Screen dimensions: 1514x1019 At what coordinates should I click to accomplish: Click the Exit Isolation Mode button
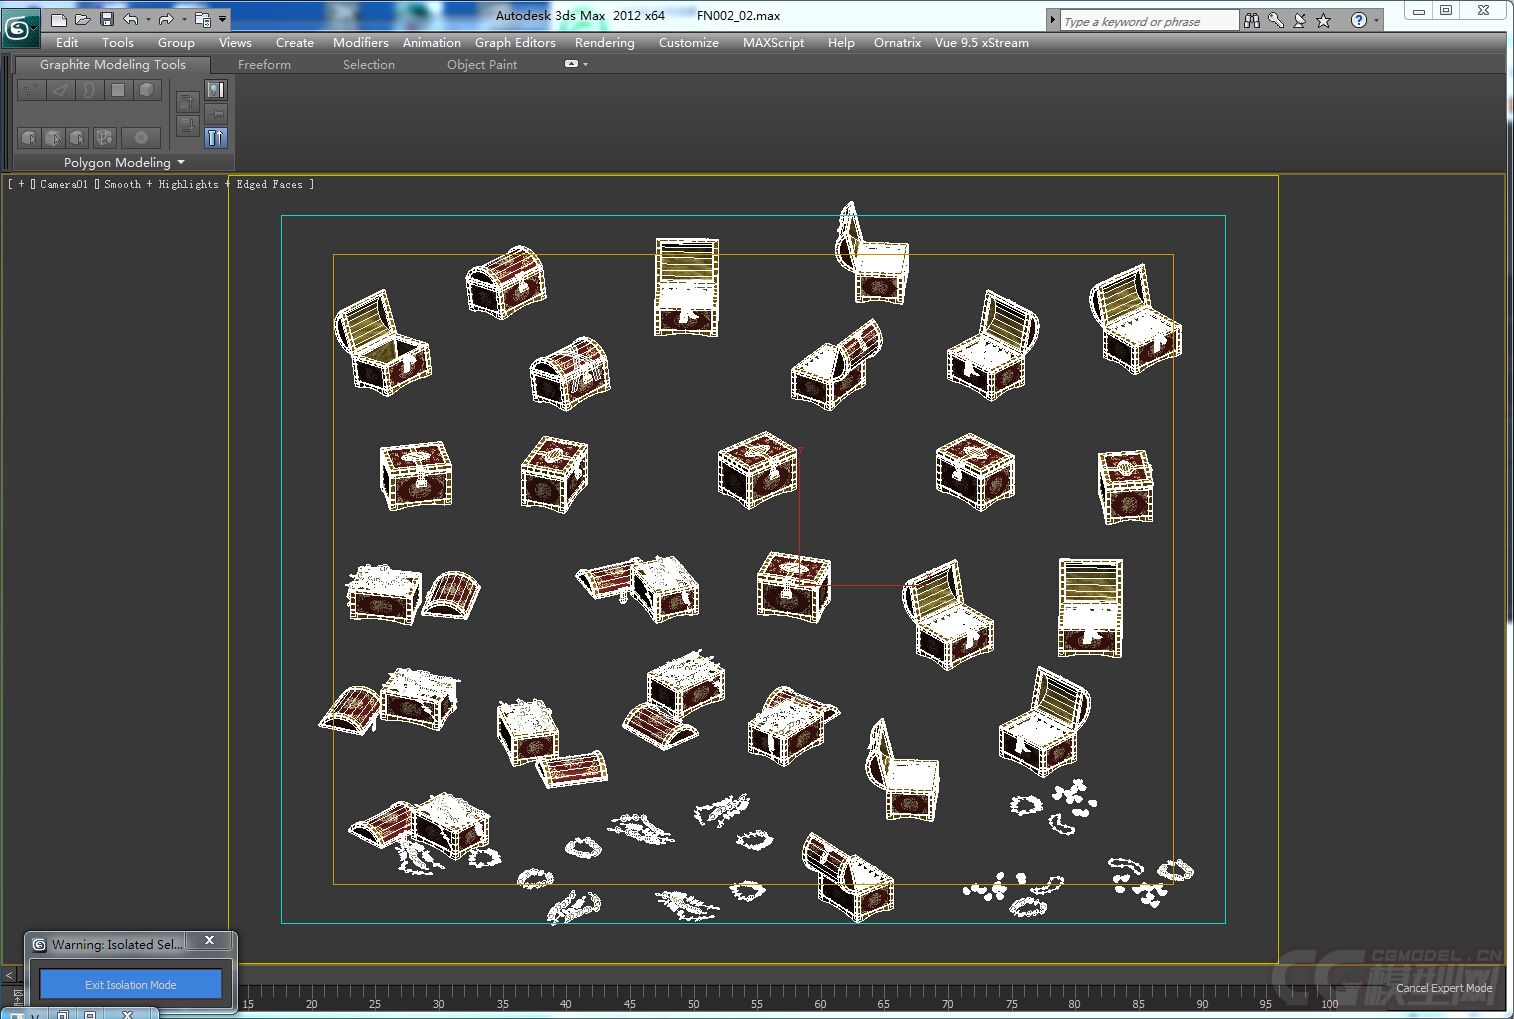coord(131,984)
